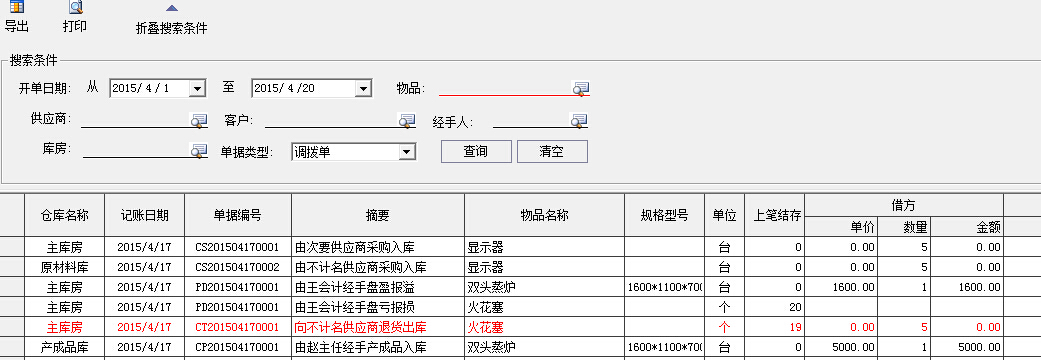Select the 原材料库 warehouse cell

click(64, 268)
